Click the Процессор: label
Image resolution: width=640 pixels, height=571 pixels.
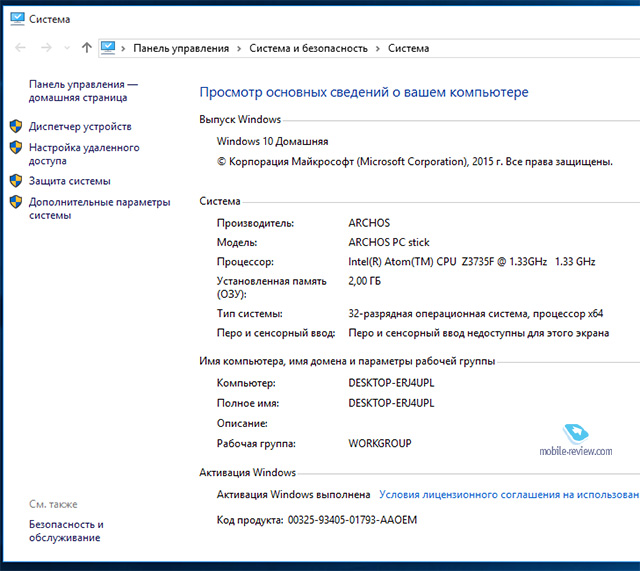click(245, 262)
